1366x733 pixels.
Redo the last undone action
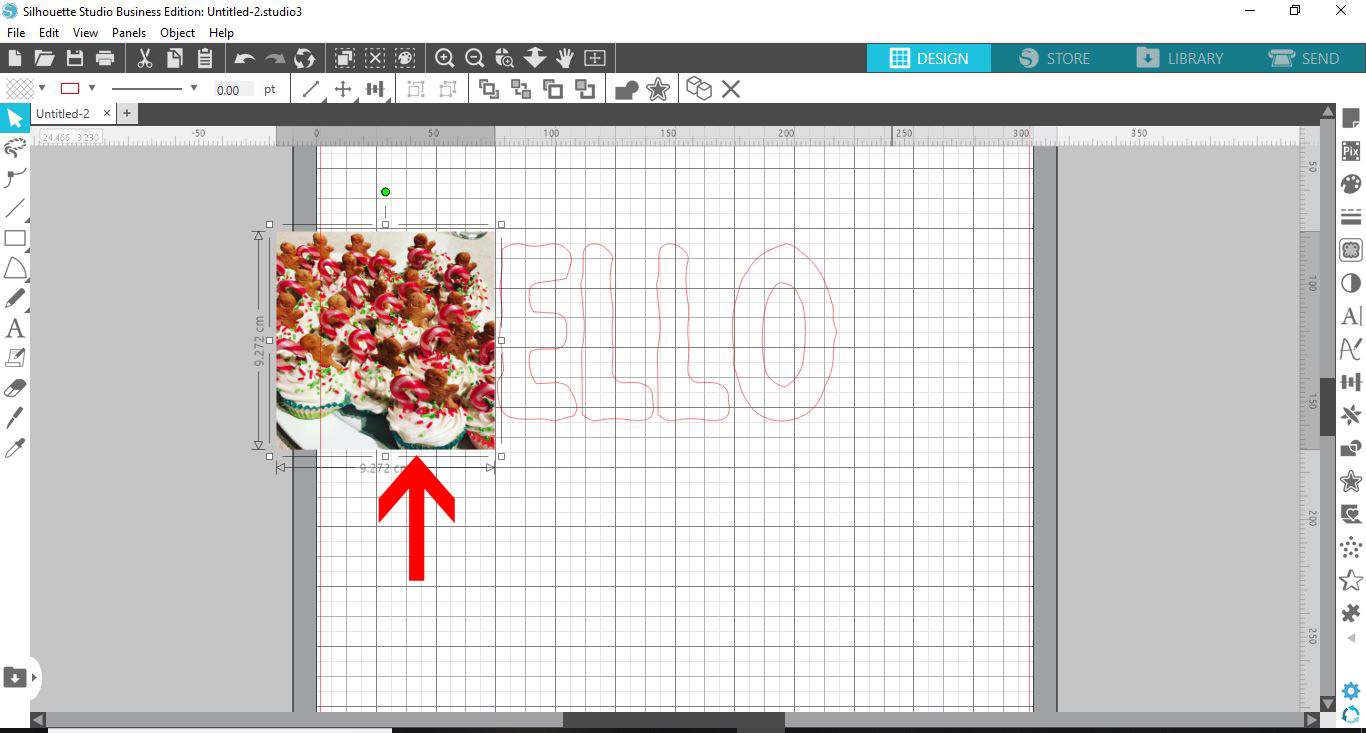[x=275, y=59]
